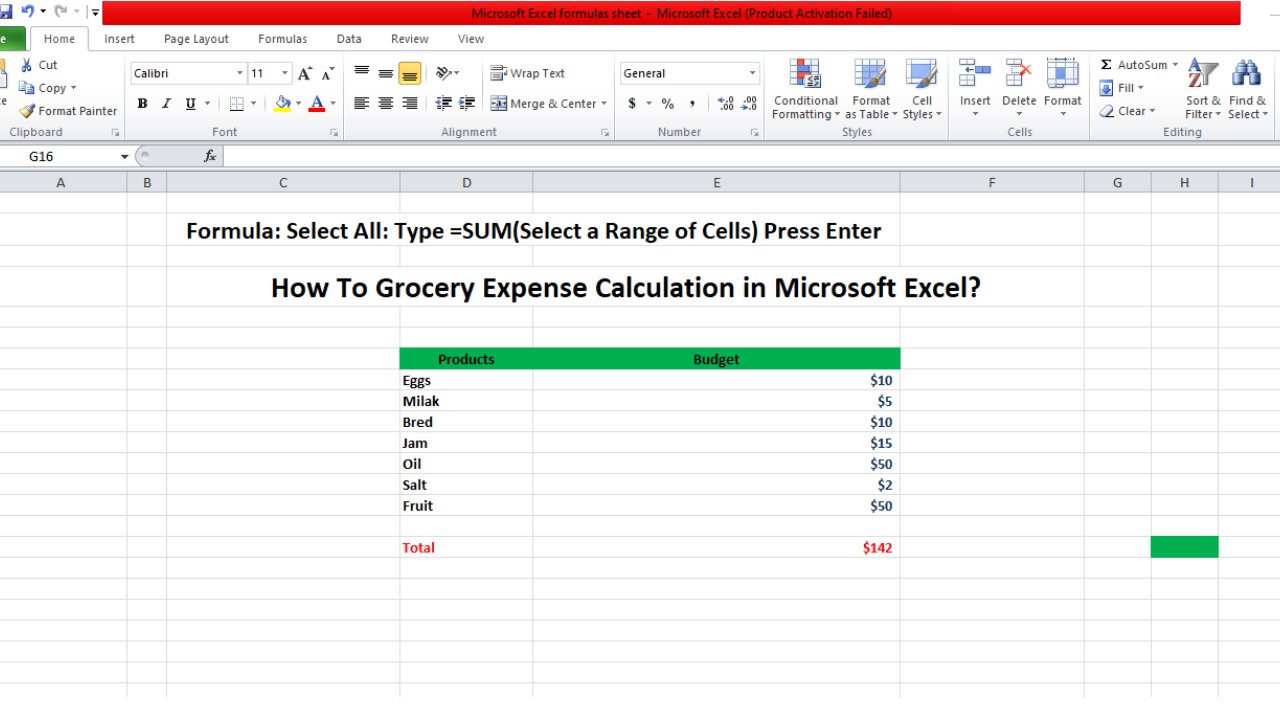Select the green filled cell in column H
This screenshot has width=1280, height=720.
(1184, 547)
